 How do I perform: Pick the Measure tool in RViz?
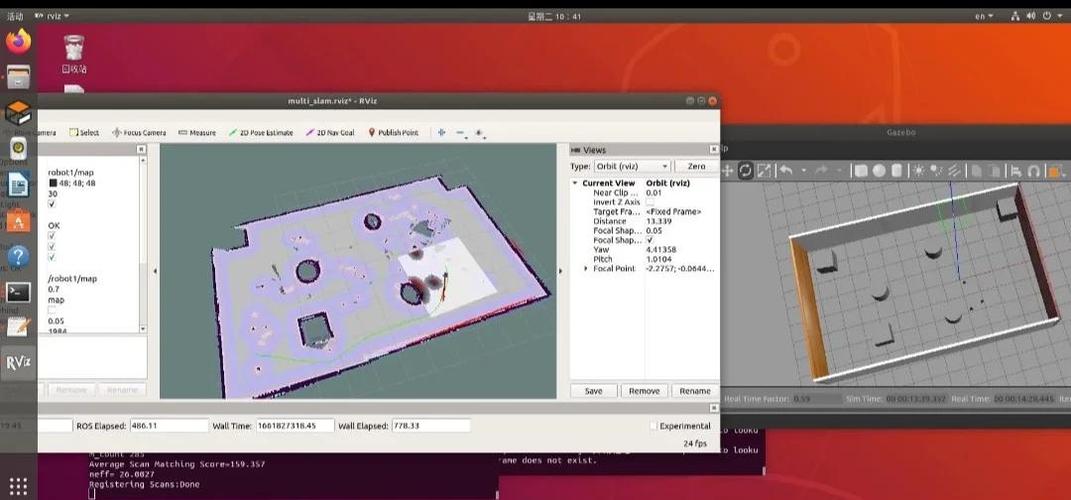pos(197,133)
